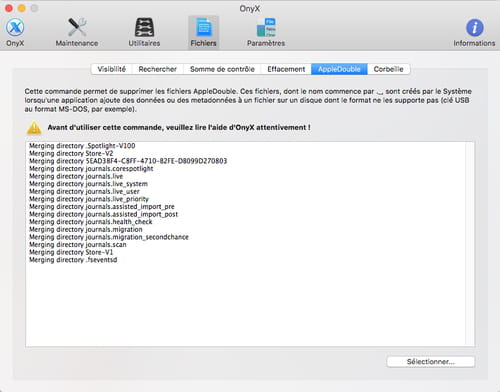Select line 'Merging directory .Spotlight-V100'

coord(82,146)
